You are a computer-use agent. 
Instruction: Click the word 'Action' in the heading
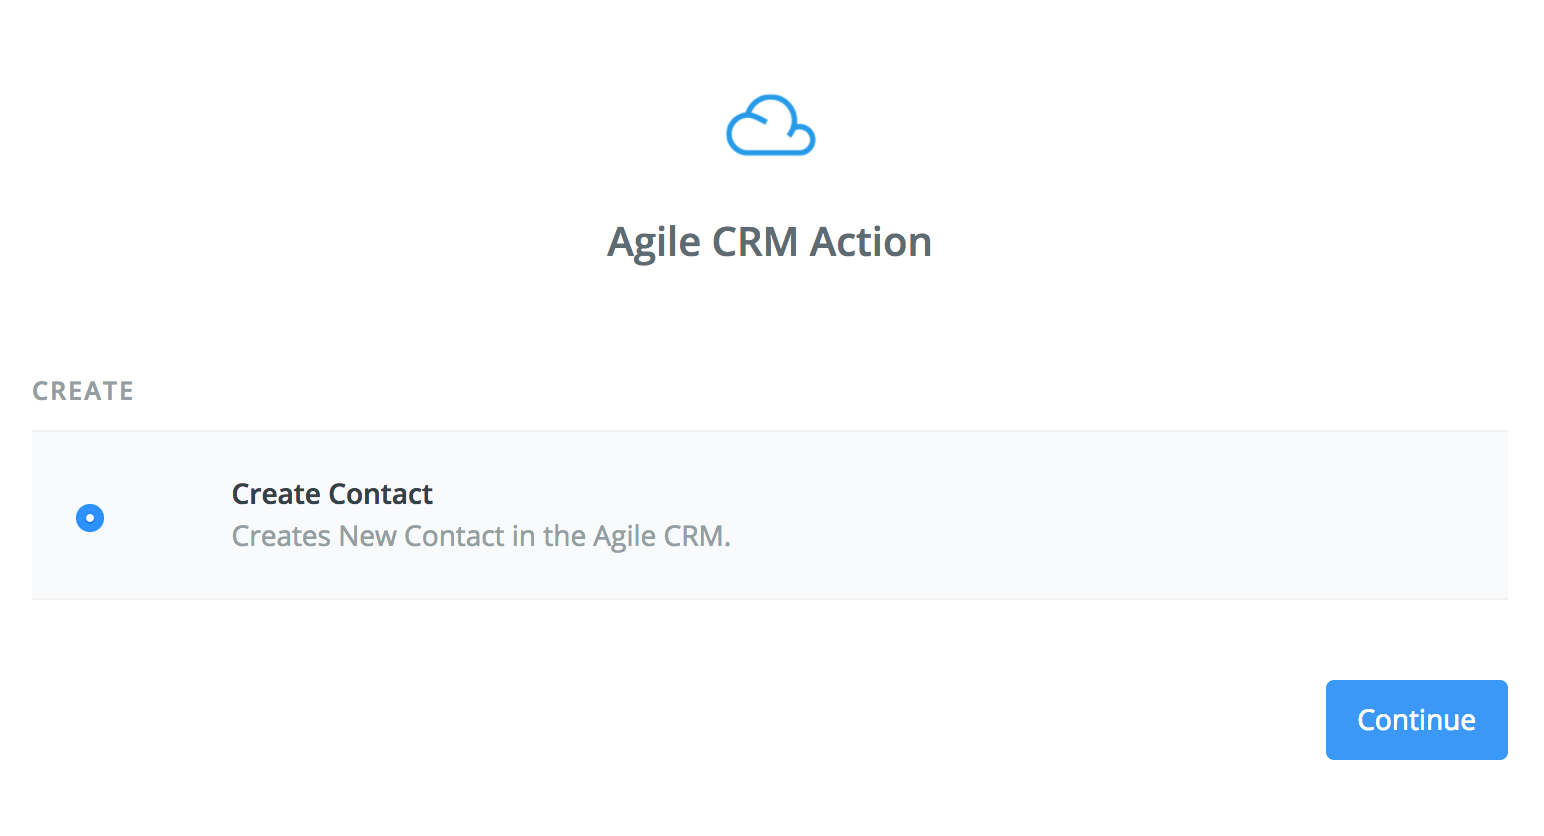tap(871, 242)
